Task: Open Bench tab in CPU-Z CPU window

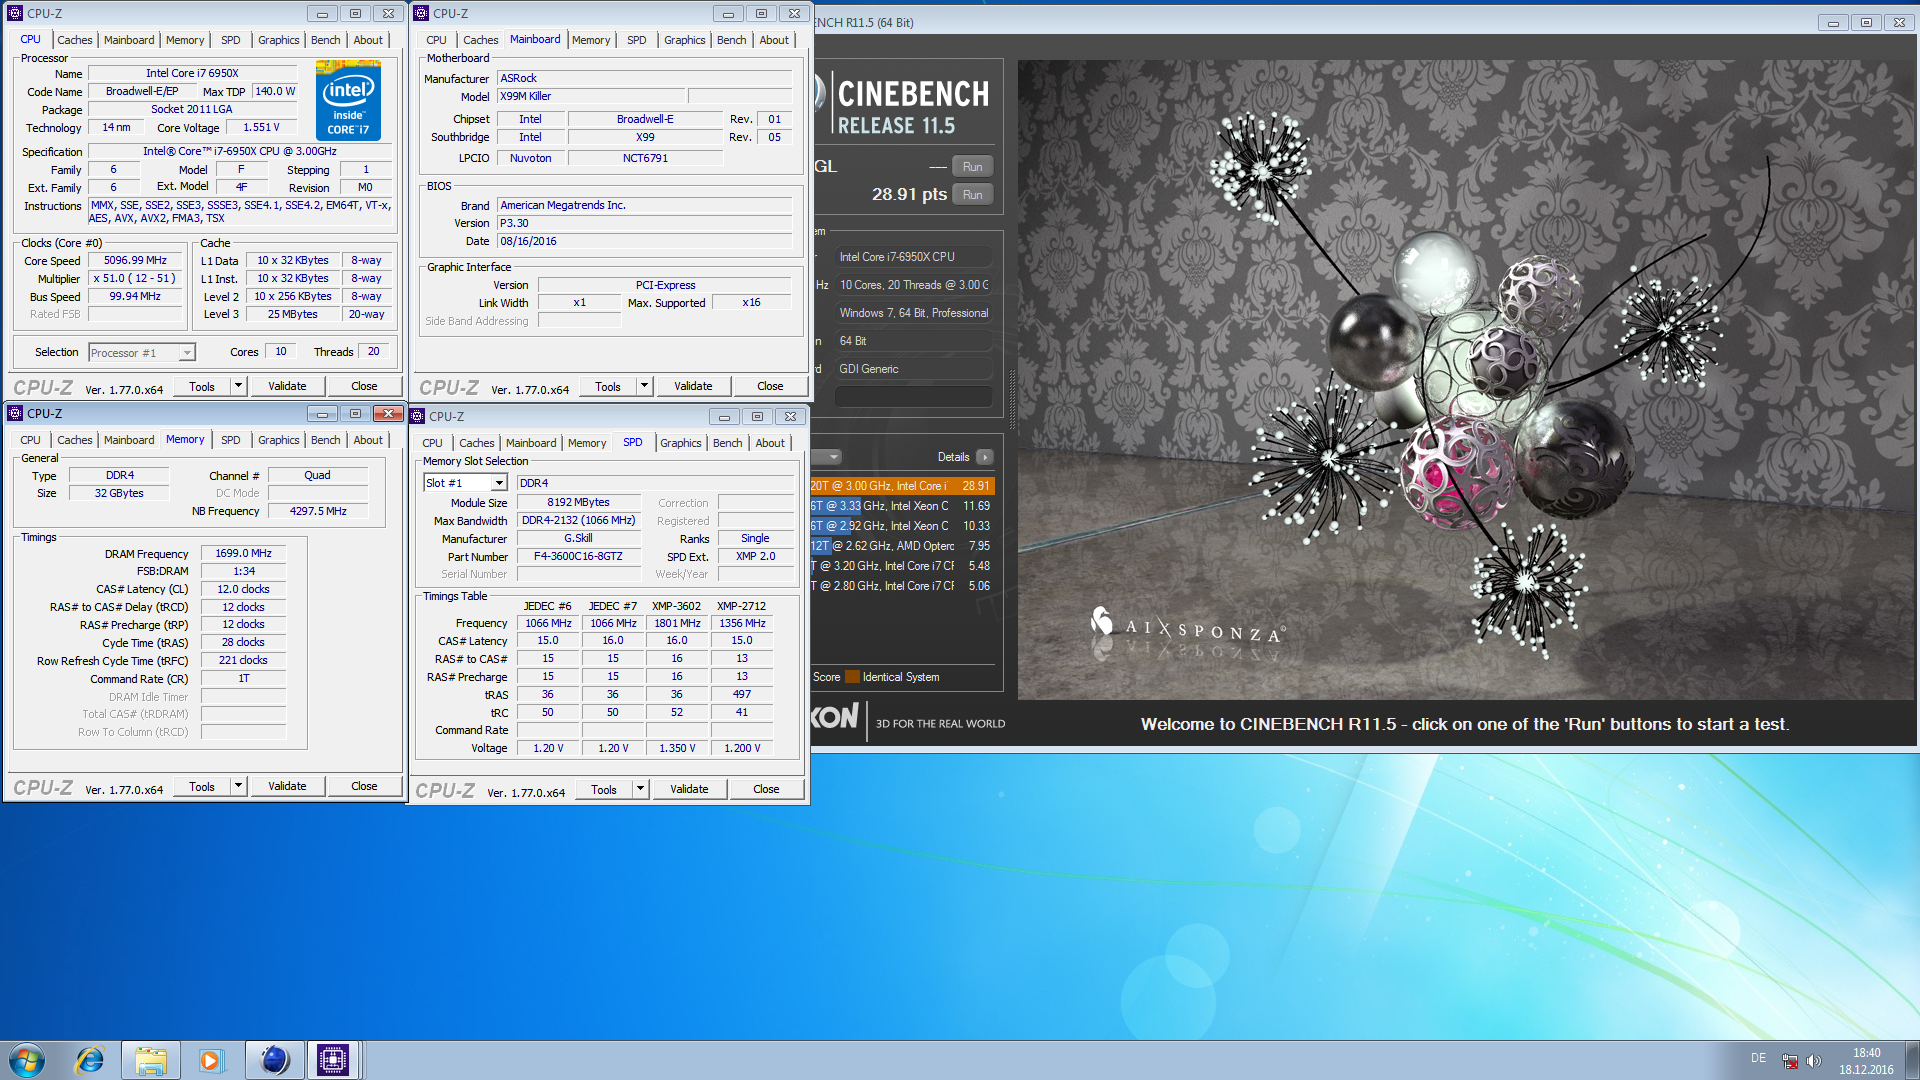Action: [x=325, y=40]
